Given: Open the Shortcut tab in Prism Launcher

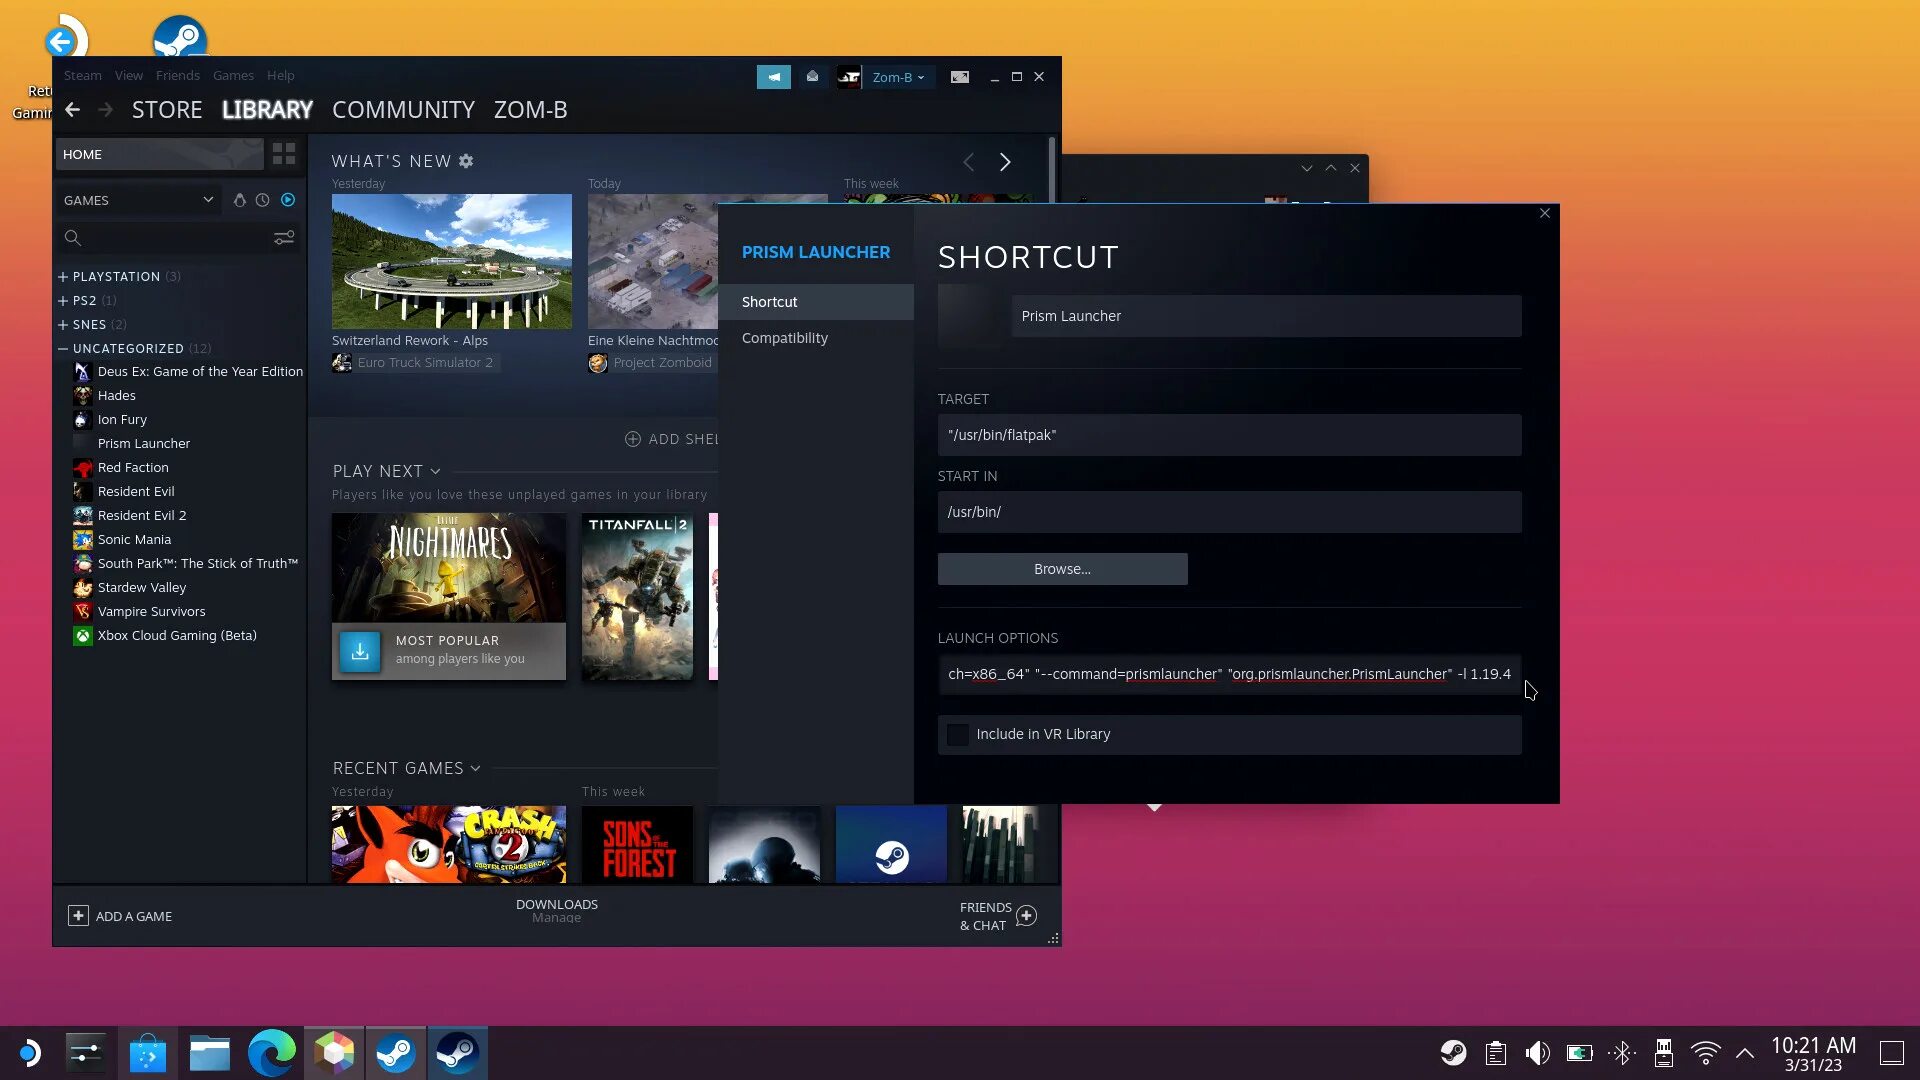Looking at the screenshot, I should (x=818, y=302).
